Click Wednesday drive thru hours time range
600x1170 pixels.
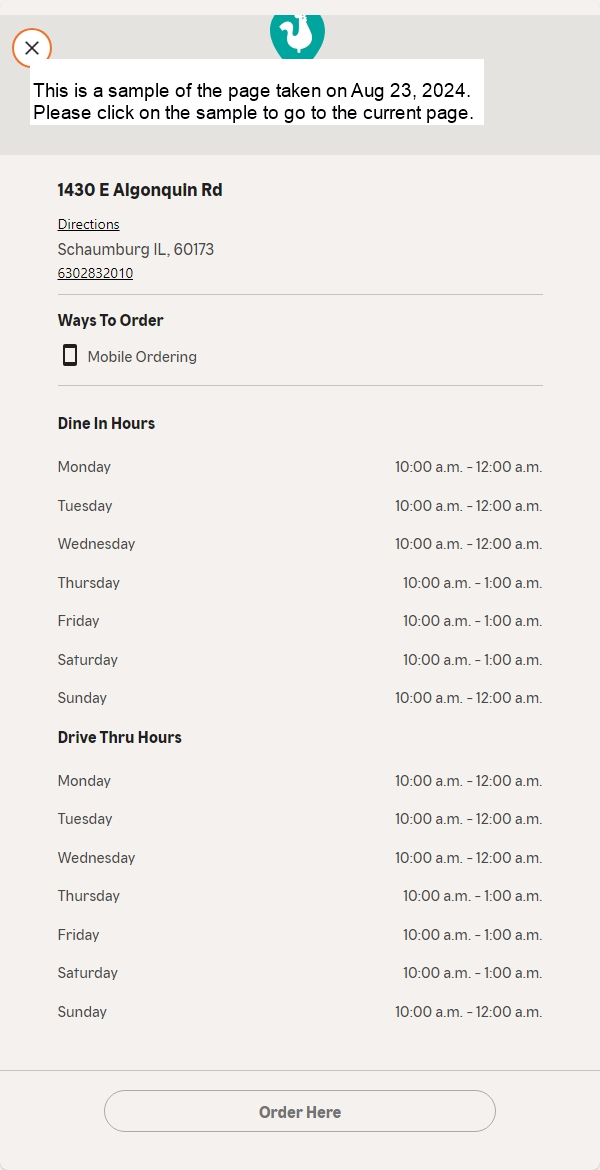[x=469, y=858]
